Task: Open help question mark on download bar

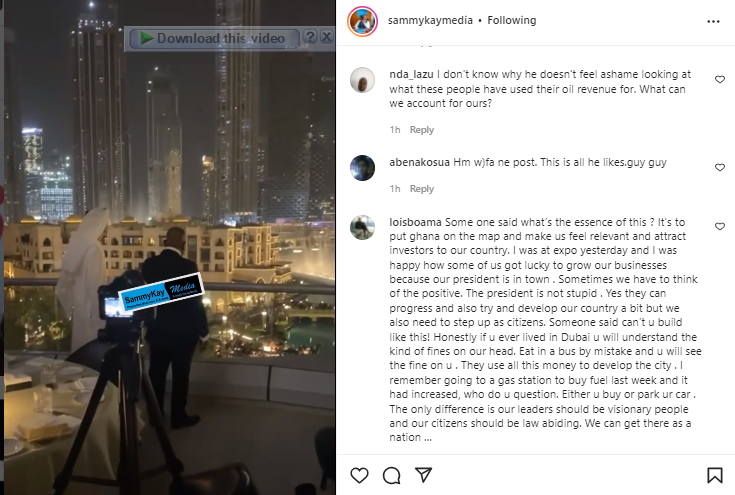Action: coord(310,37)
